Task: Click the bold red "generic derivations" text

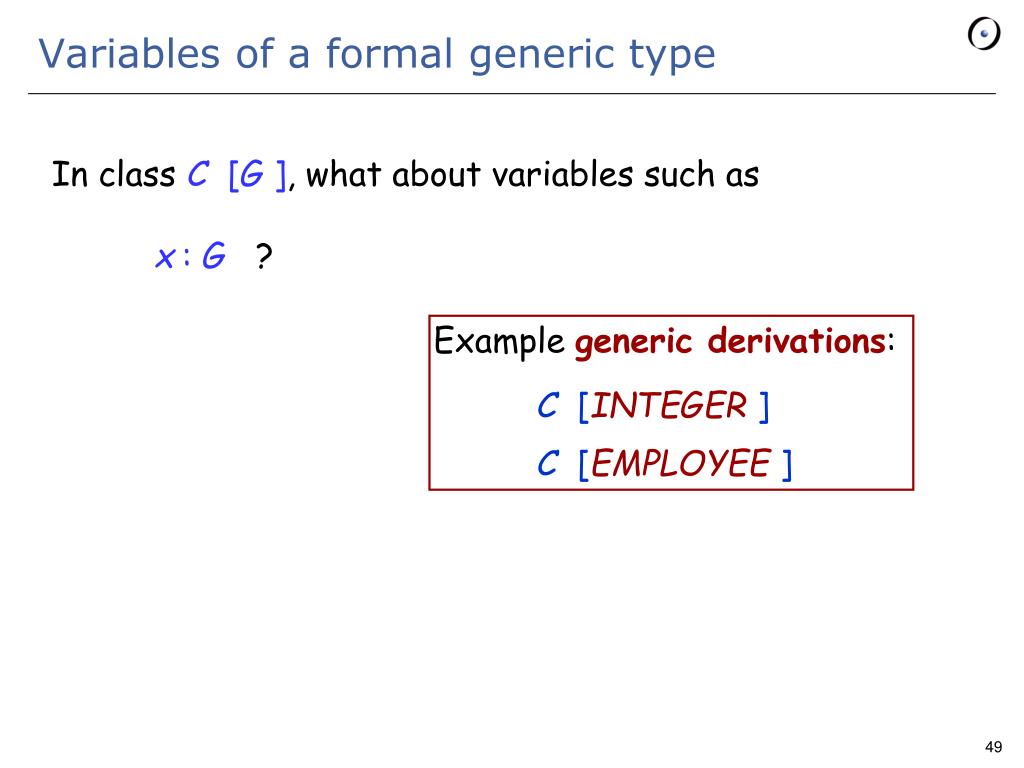Action: pos(729,342)
